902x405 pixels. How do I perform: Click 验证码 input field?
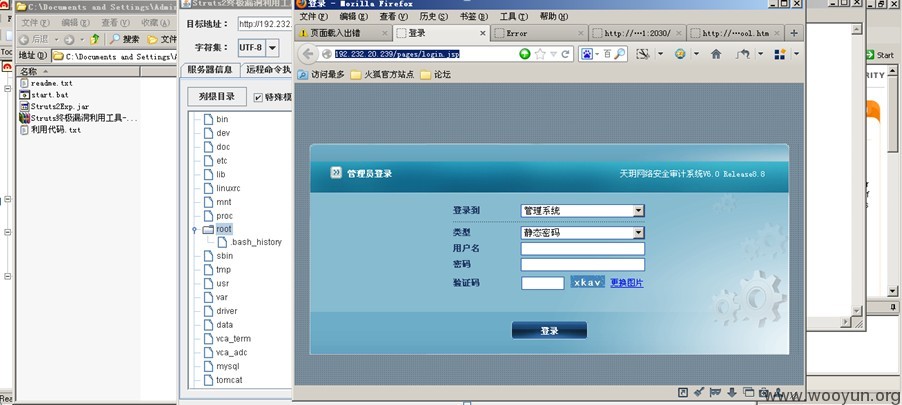542,283
